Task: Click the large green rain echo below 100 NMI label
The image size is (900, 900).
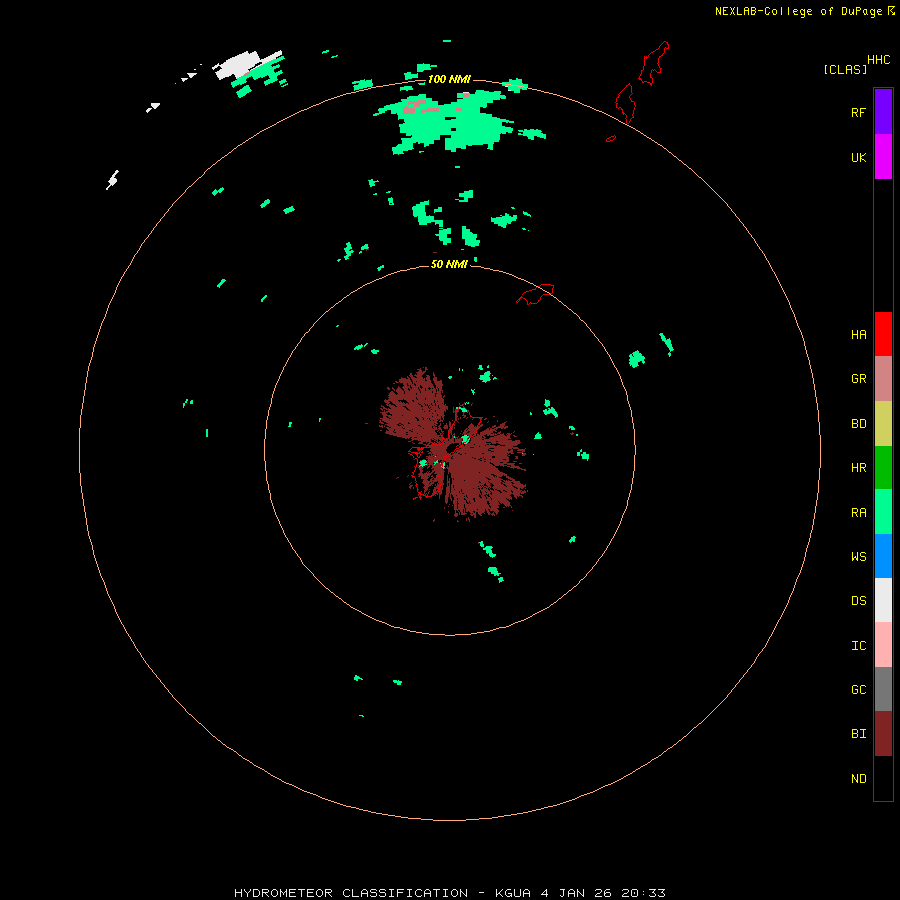Action: click(451, 123)
